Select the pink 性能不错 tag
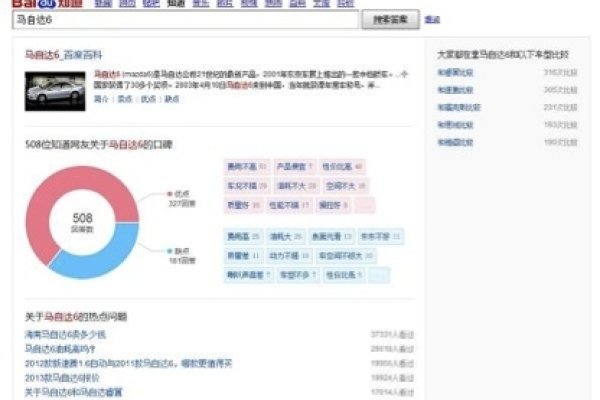 pyautogui.click(x=289, y=205)
